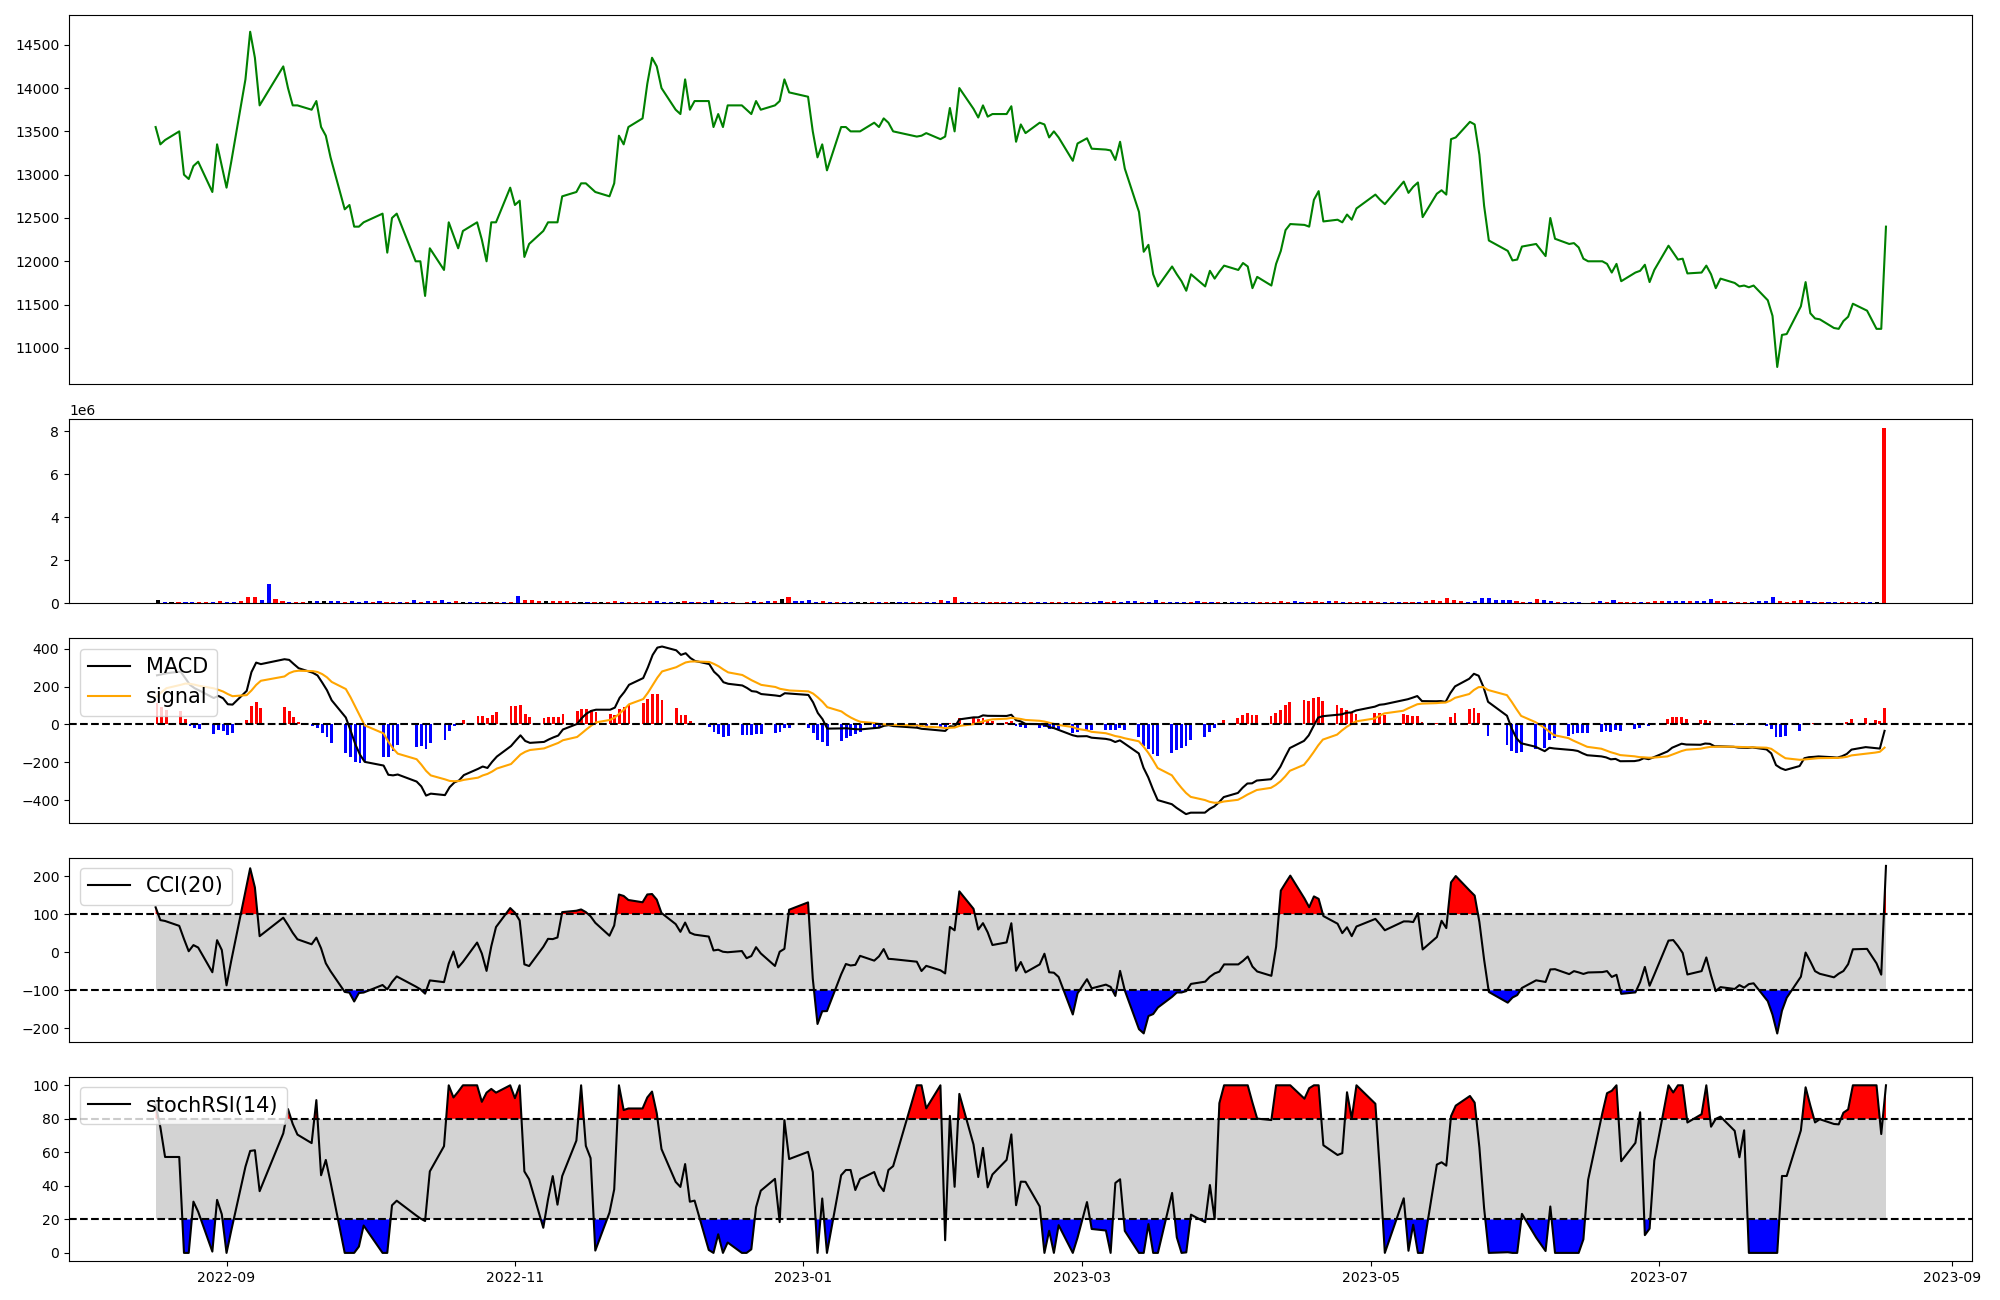Click the black MACD legend line sample
The height and width of the screenshot is (1300, 2000).
click(x=111, y=666)
